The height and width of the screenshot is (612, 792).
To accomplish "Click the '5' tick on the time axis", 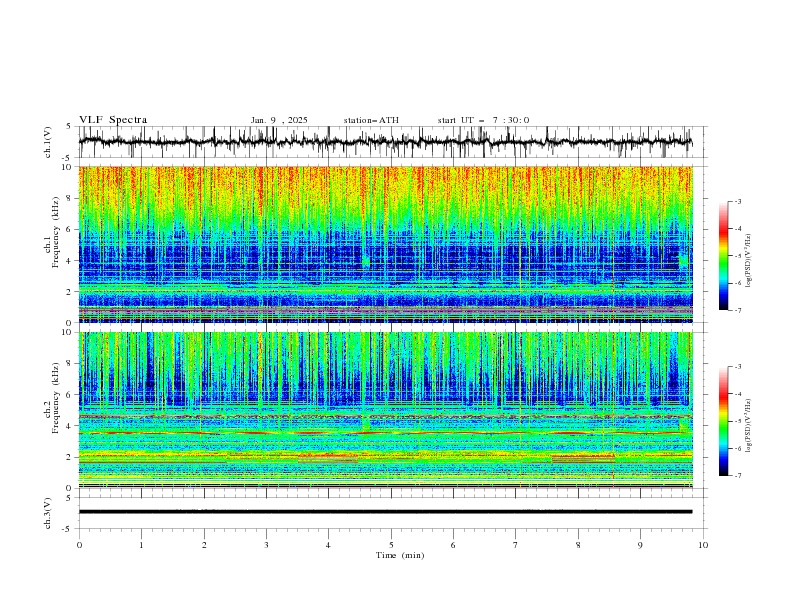I will (391, 545).
